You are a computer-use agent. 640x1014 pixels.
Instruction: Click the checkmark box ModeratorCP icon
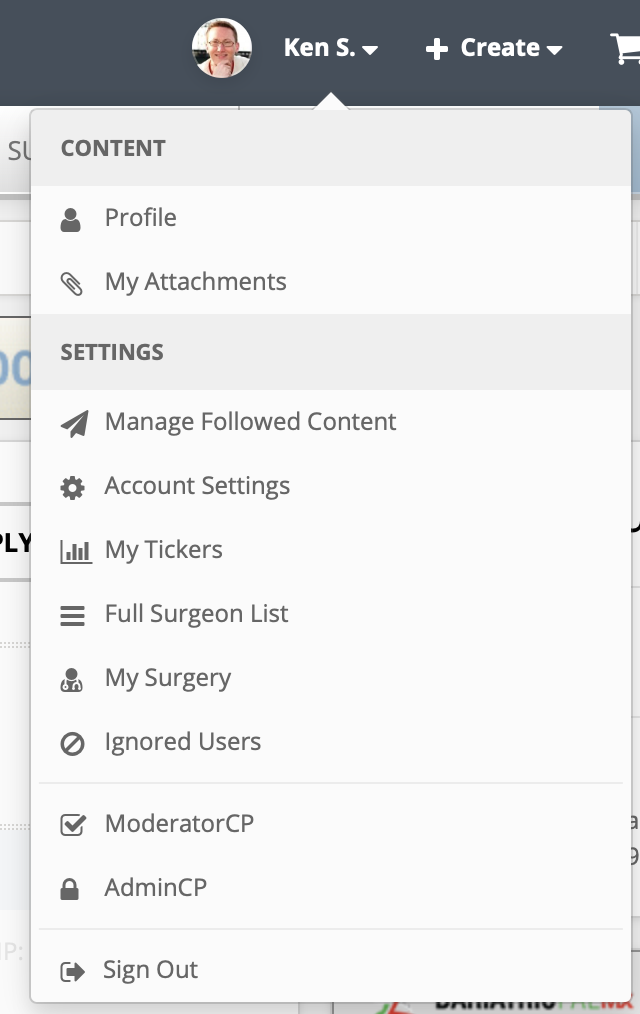pyautogui.click(x=72, y=825)
